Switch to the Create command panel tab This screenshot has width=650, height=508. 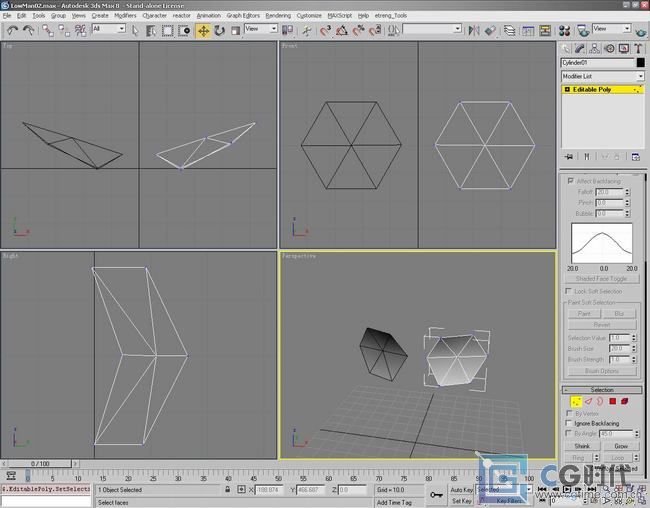click(565, 49)
